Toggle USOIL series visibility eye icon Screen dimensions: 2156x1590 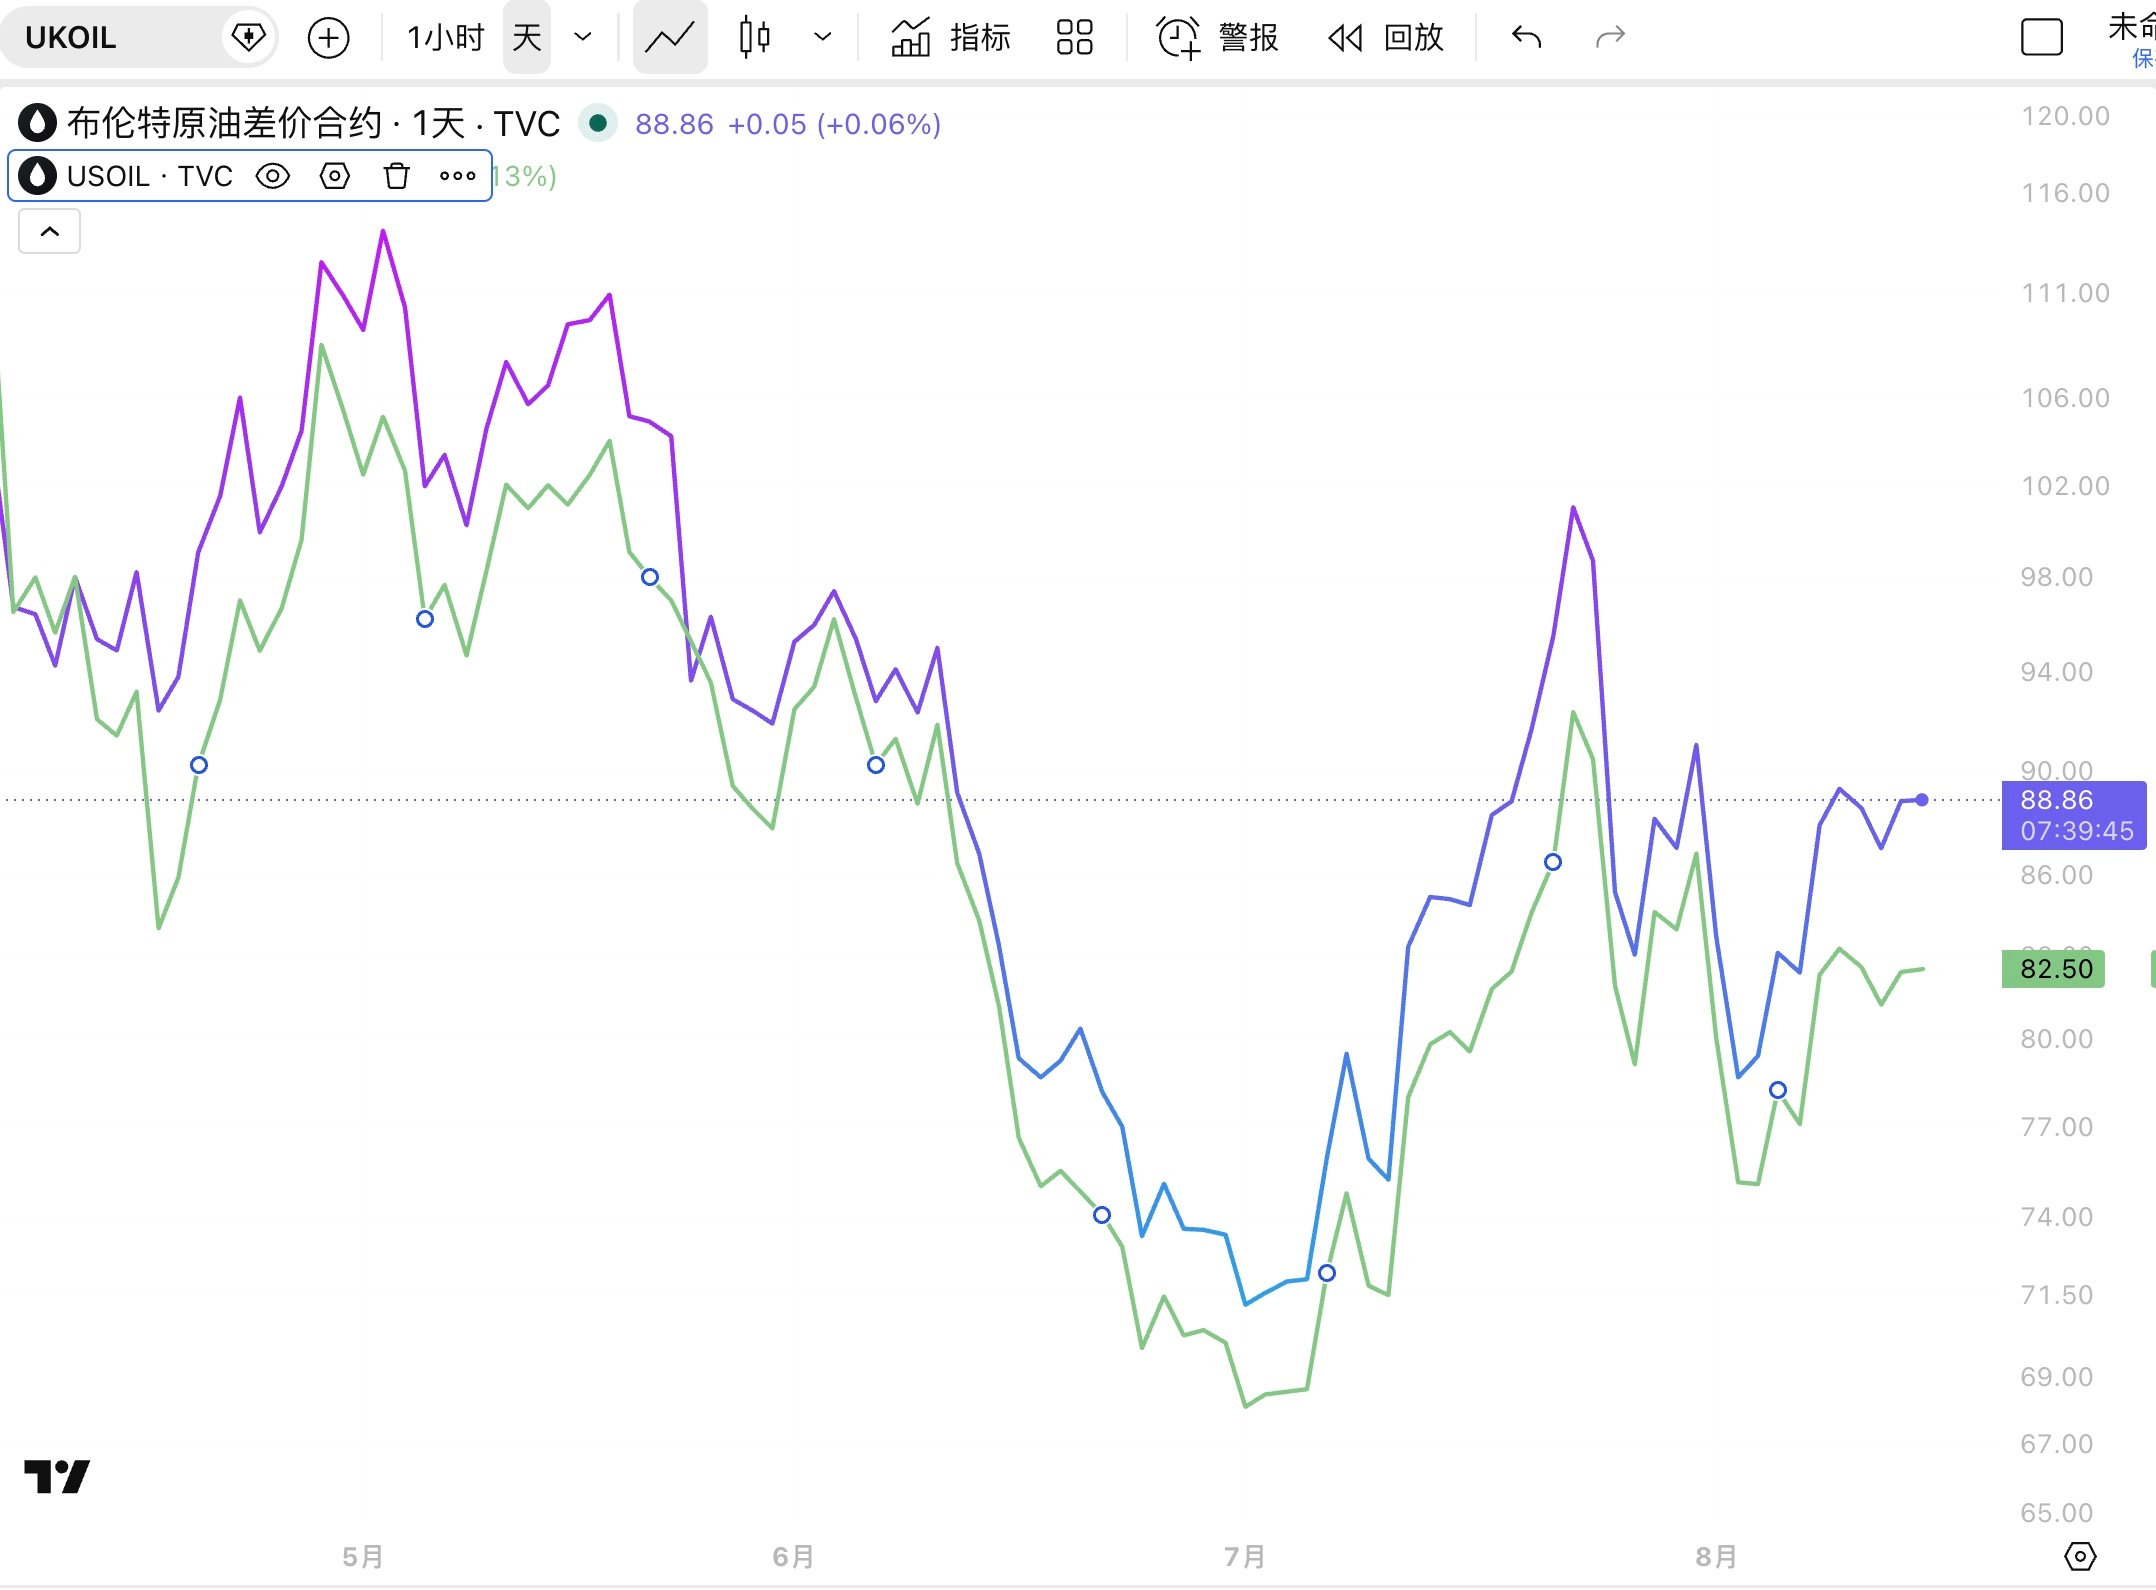(273, 176)
